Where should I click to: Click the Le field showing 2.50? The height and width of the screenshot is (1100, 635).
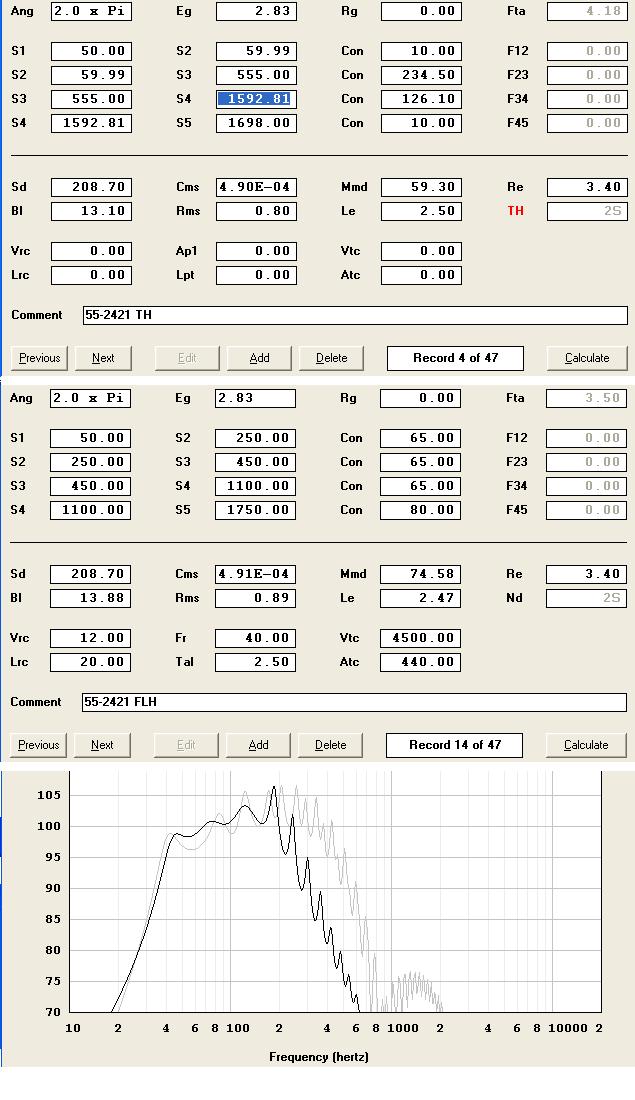point(422,211)
